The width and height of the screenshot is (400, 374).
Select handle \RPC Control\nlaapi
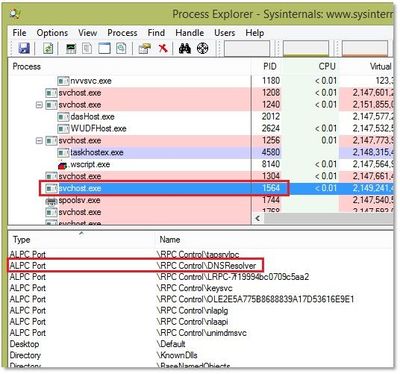click(192, 322)
